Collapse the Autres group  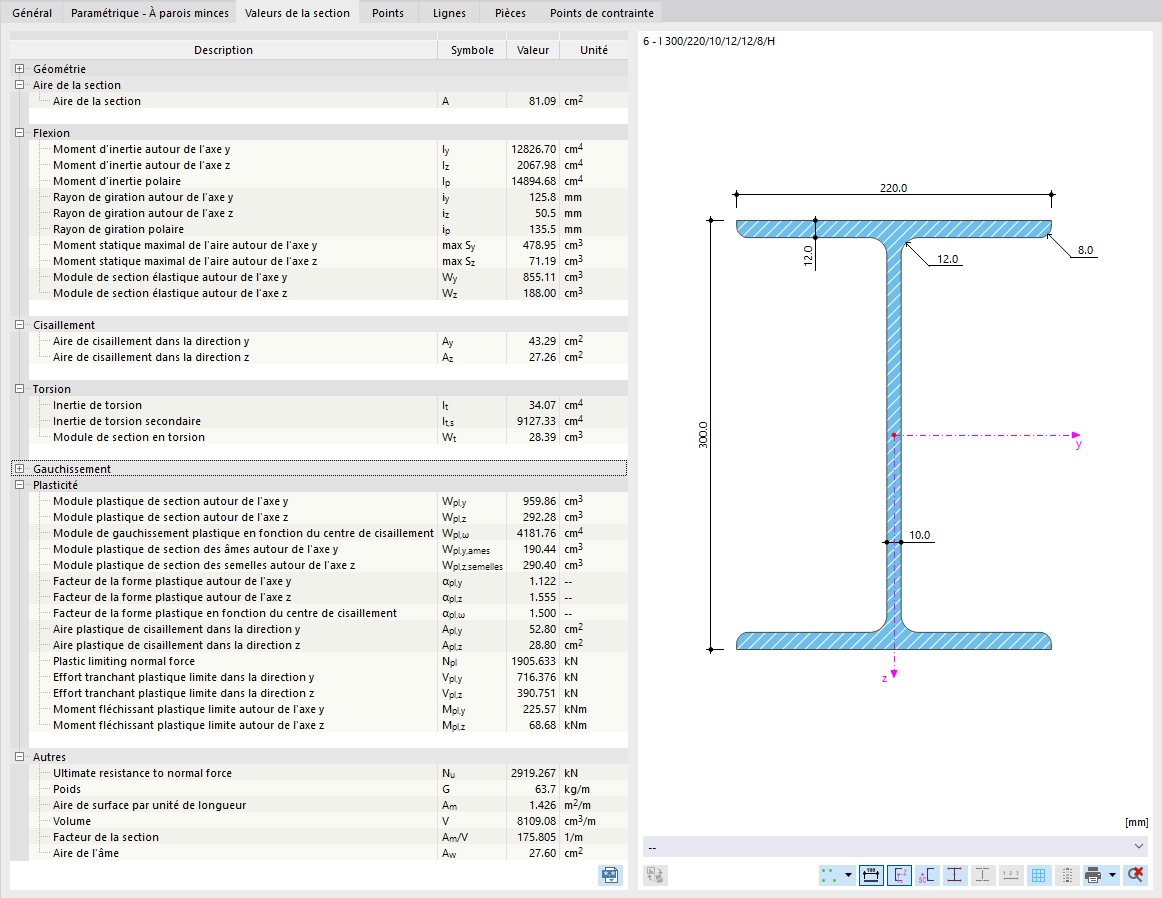pyautogui.click(x=20, y=756)
